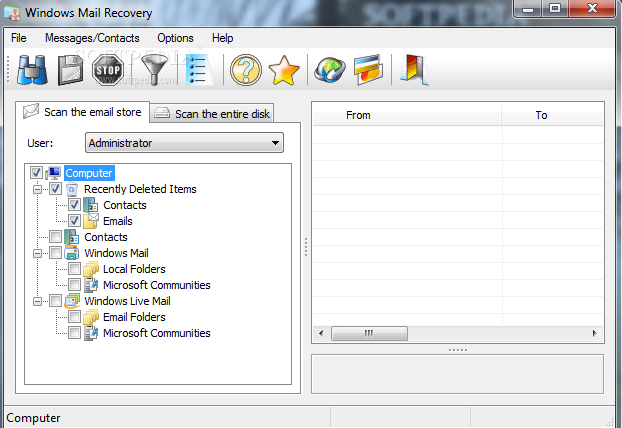Image resolution: width=622 pixels, height=428 pixels.
Task: Open the Help menu
Action: click(x=223, y=38)
